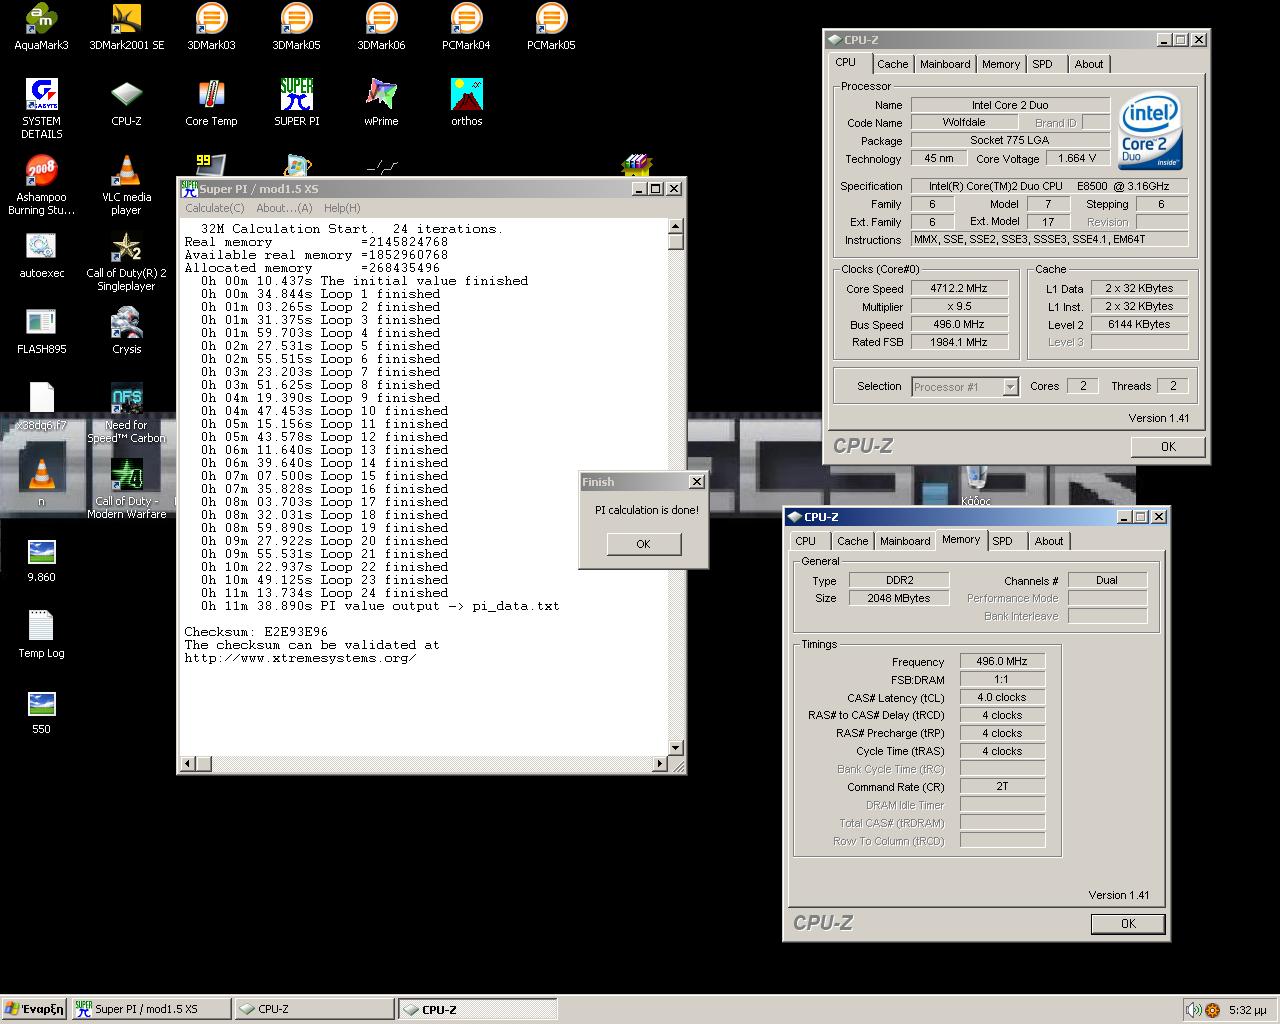Open the 3DMark2001 SE desktop icon
The height and width of the screenshot is (1024, 1280).
(126, 27)
